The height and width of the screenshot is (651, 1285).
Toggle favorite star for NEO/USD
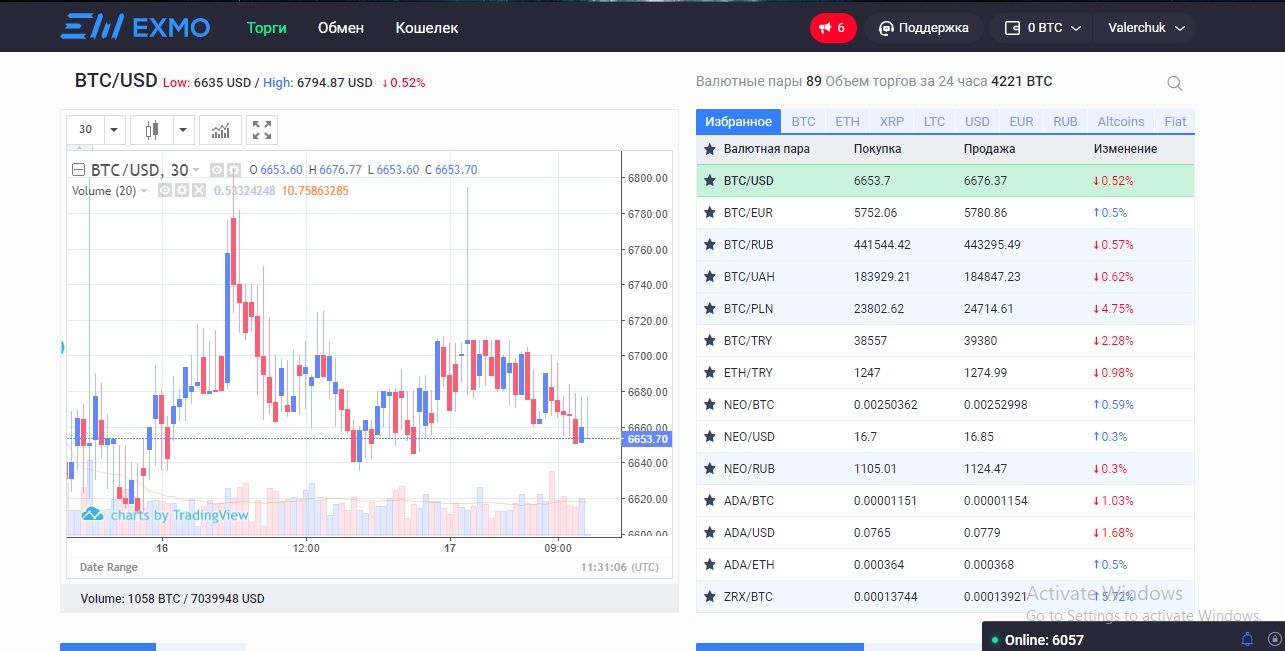pyautogui.click(x=710, y=437)
